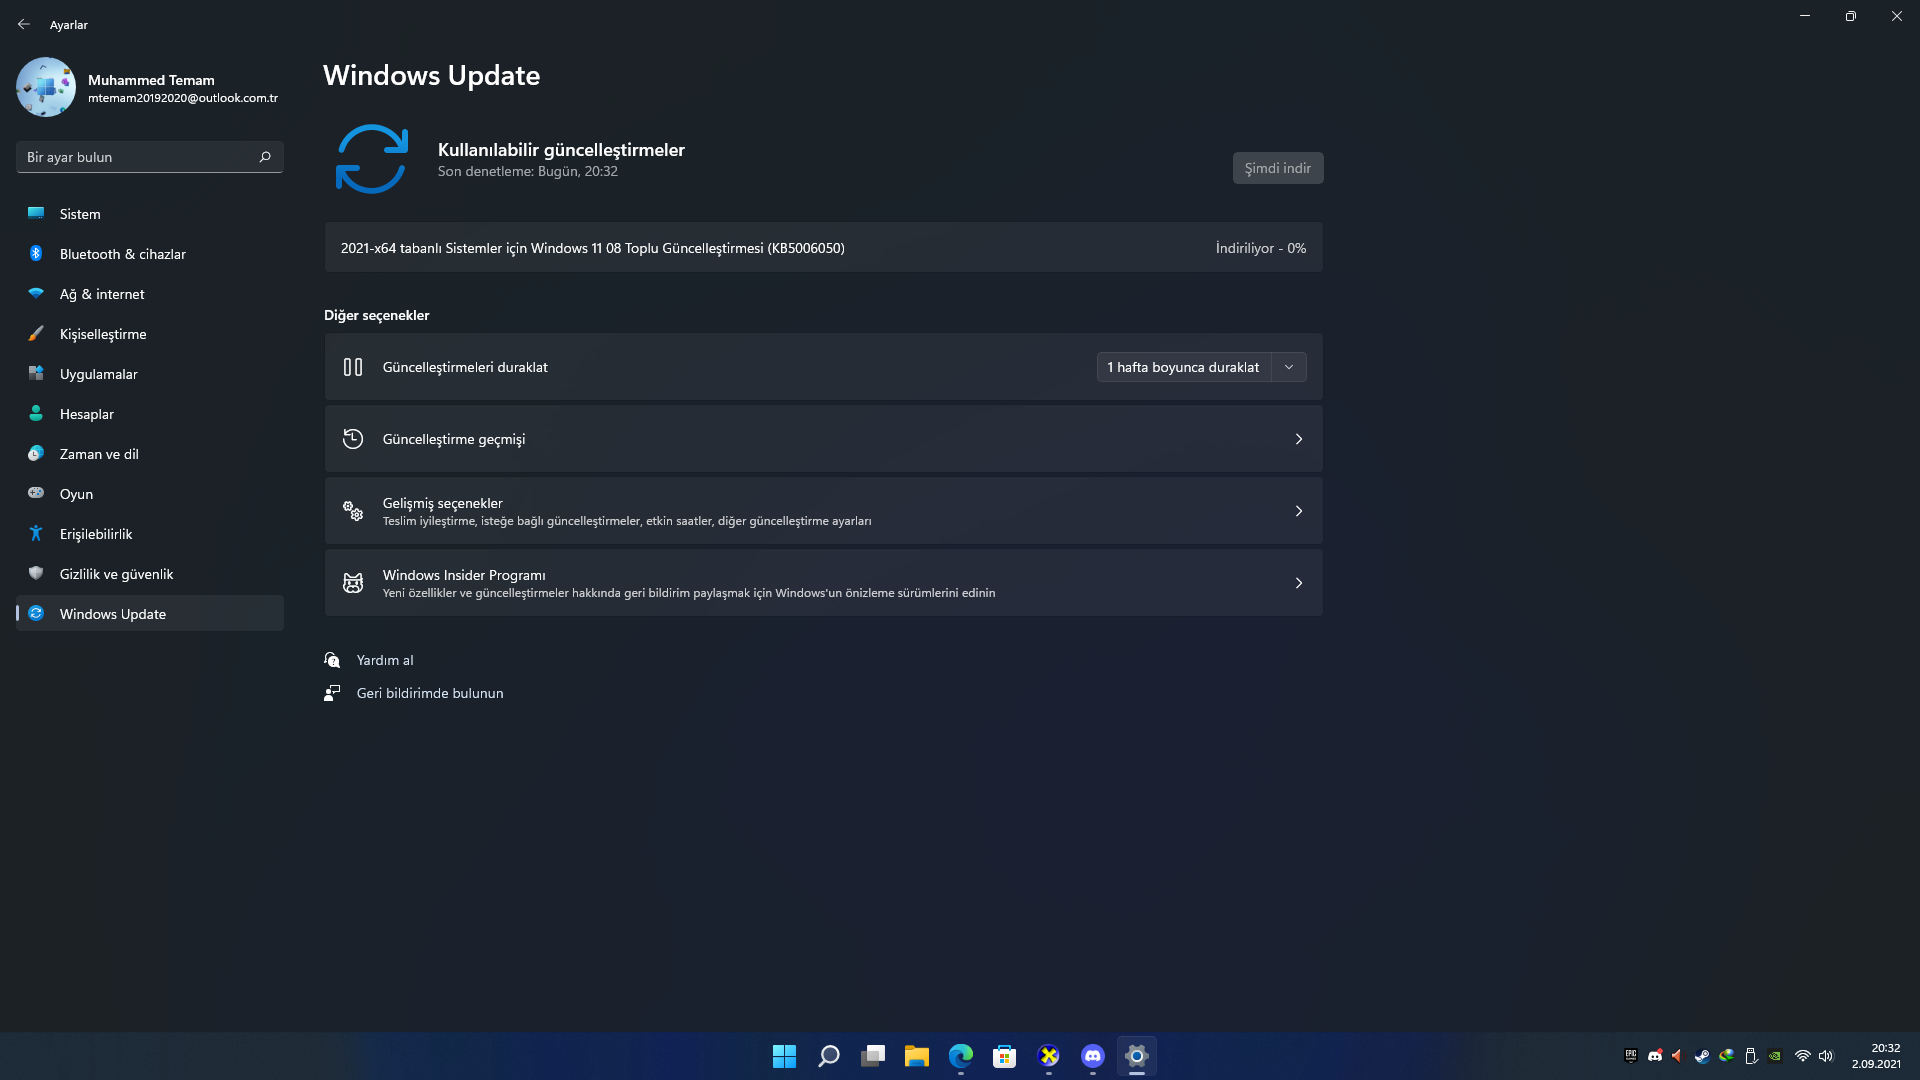Click the Oyun gamepad icon in sidebar

[x=36, y=493]
